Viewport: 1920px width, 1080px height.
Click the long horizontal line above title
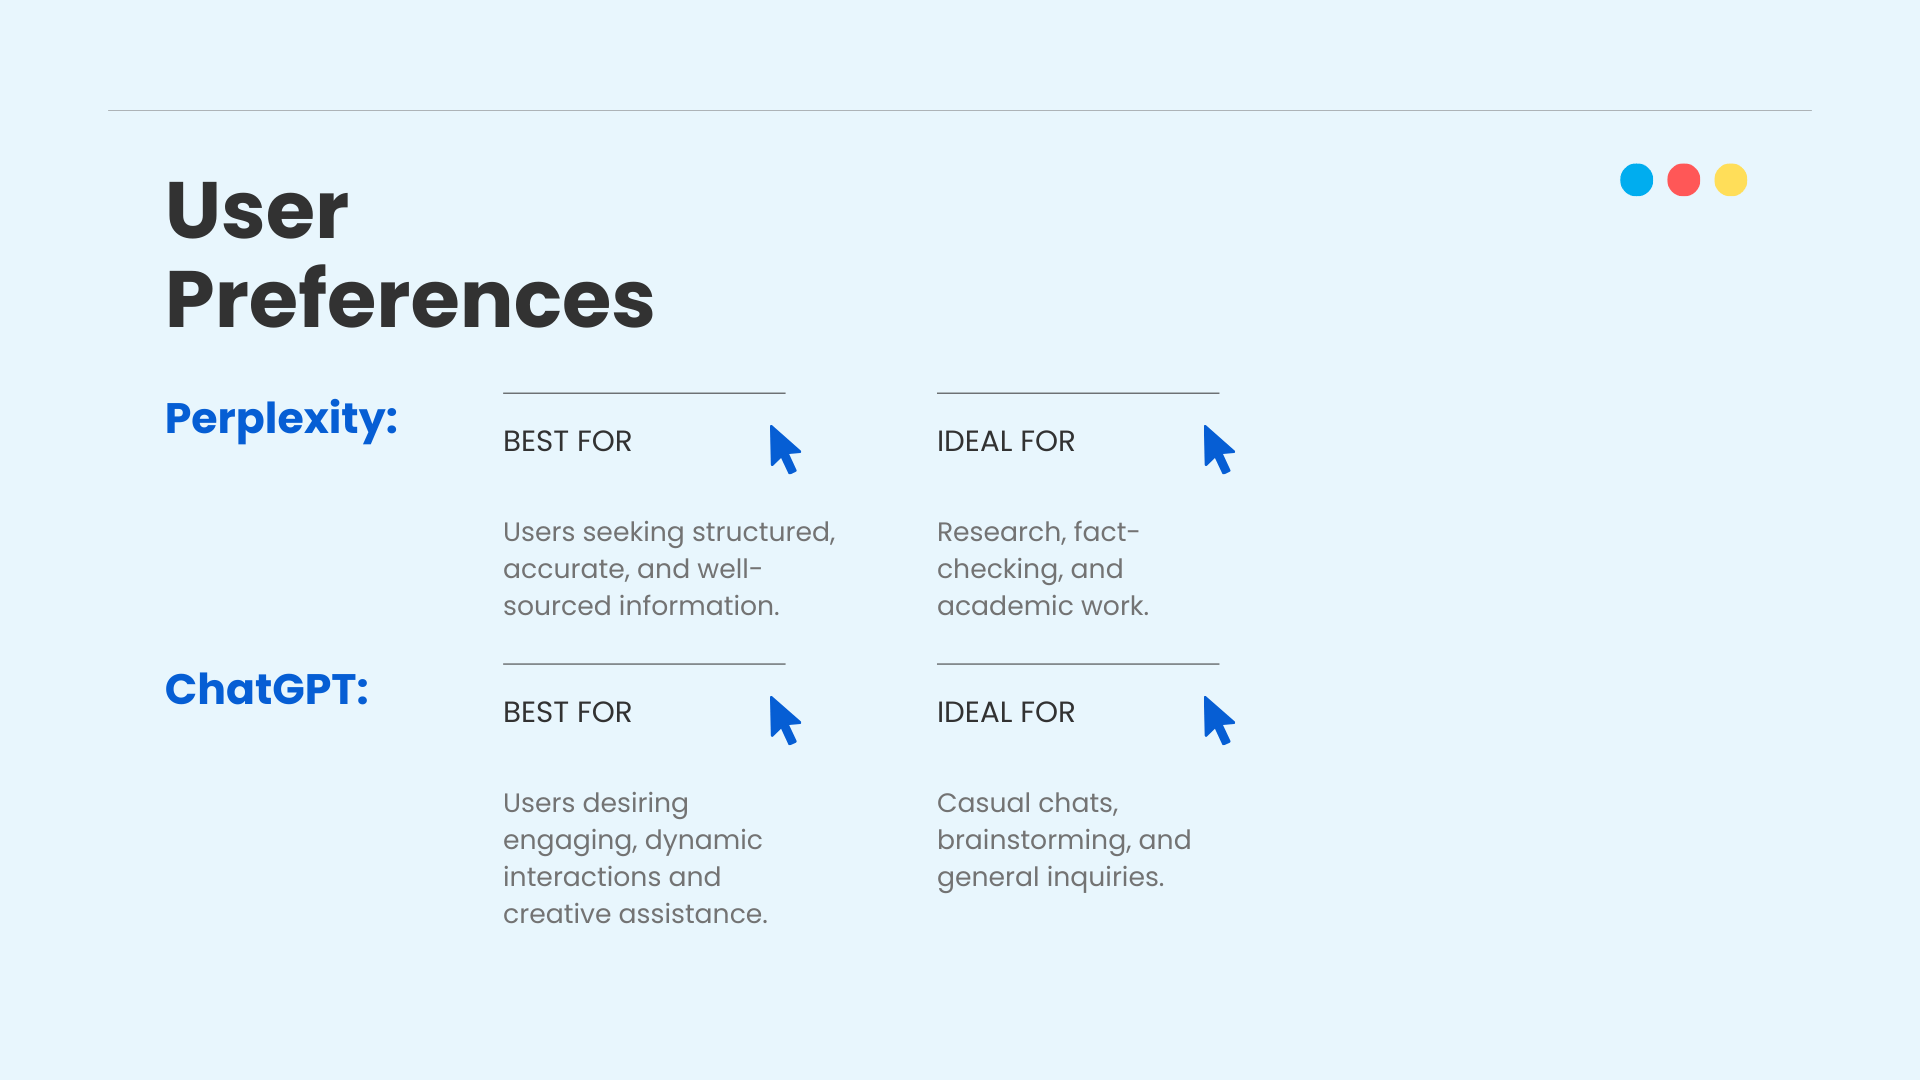tap(960, 110)
